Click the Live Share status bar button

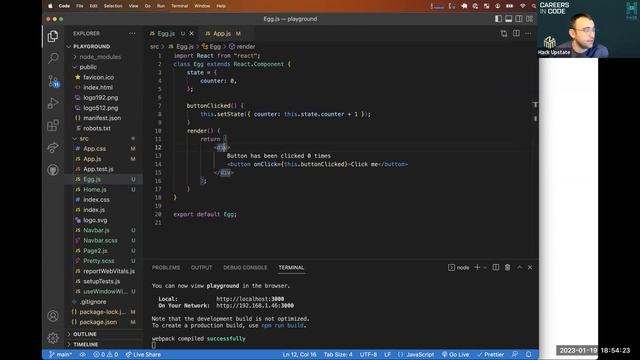[x=143, y=354]
